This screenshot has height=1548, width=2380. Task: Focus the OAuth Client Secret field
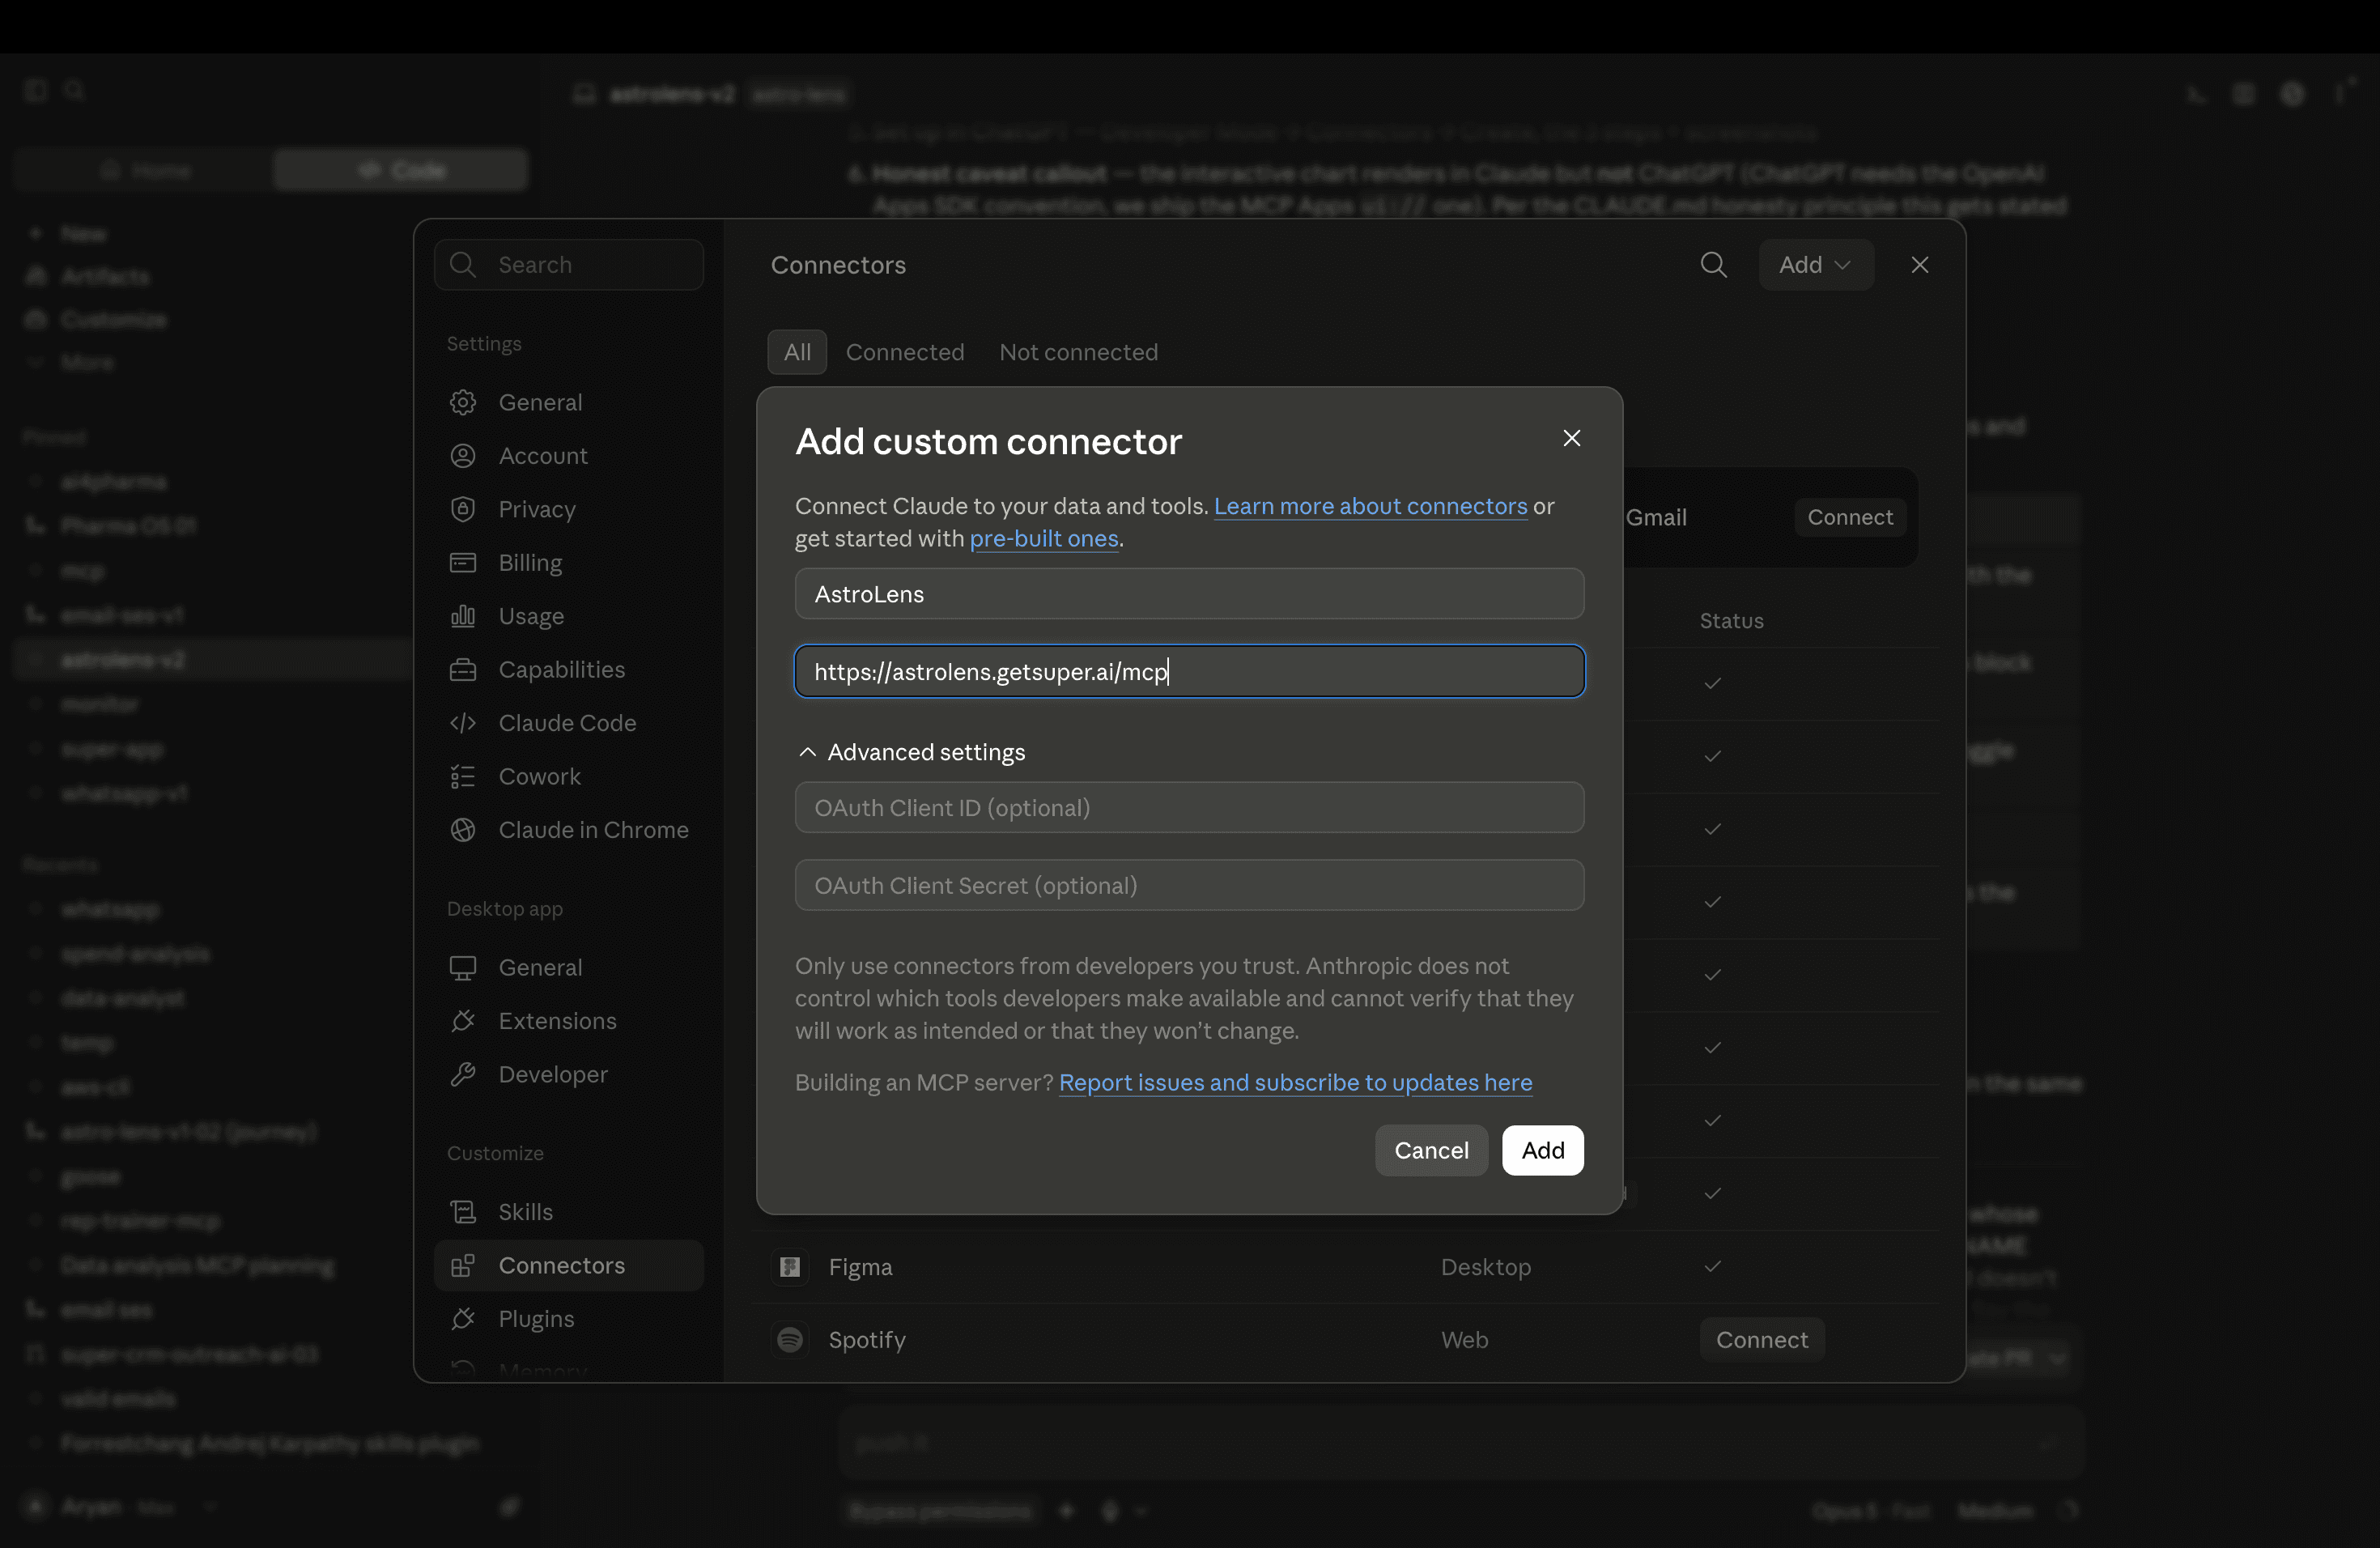1189,885
